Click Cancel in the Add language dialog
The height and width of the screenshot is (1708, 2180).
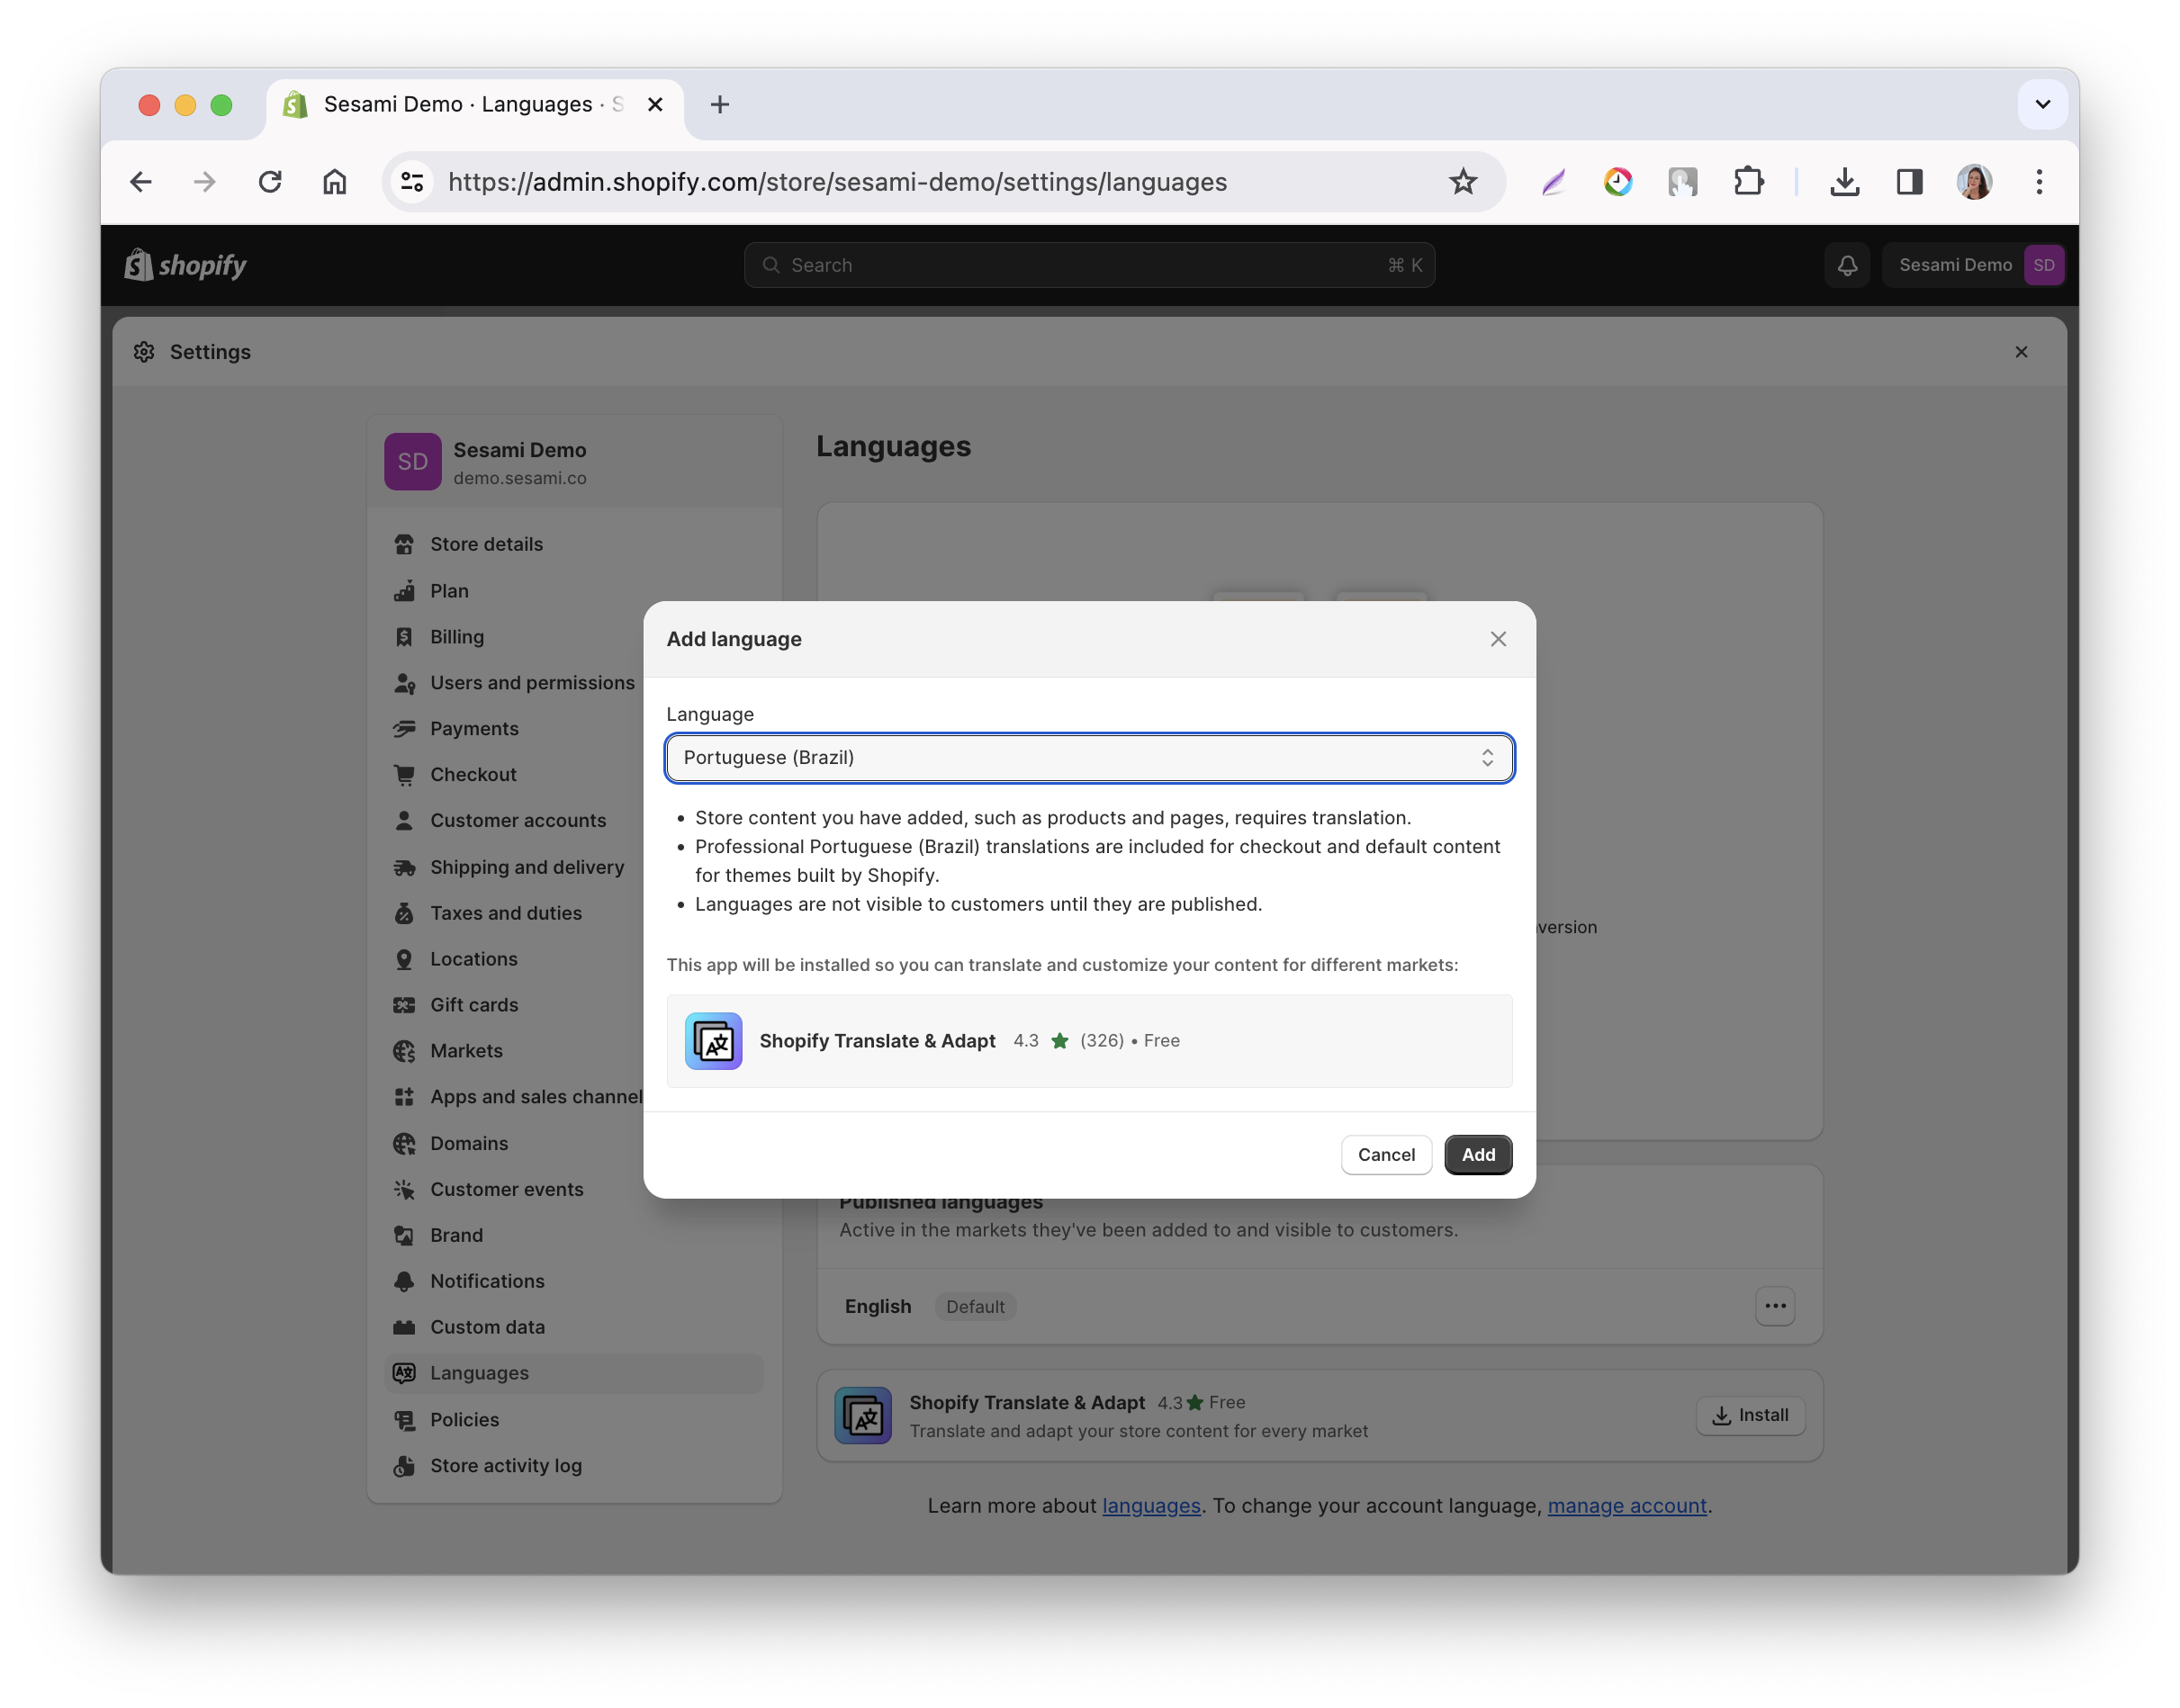pyautogui.click(x=1385, y=1154)
